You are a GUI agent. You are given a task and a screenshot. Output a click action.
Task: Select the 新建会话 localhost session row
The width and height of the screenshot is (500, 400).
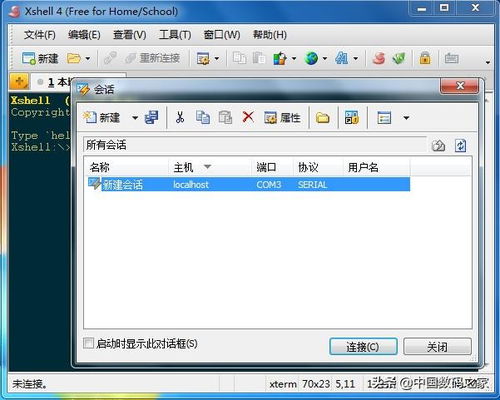[249, 184]
